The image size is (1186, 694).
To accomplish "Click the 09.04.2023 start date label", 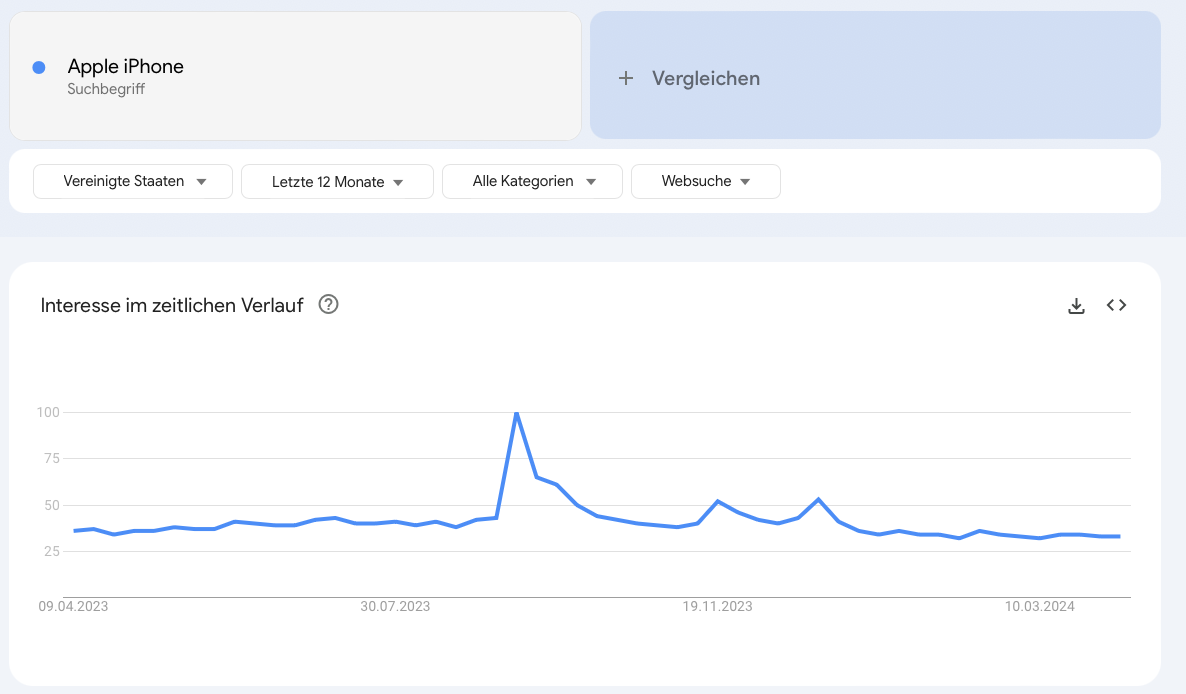I will pyautogui.click(x=73, y=606).
